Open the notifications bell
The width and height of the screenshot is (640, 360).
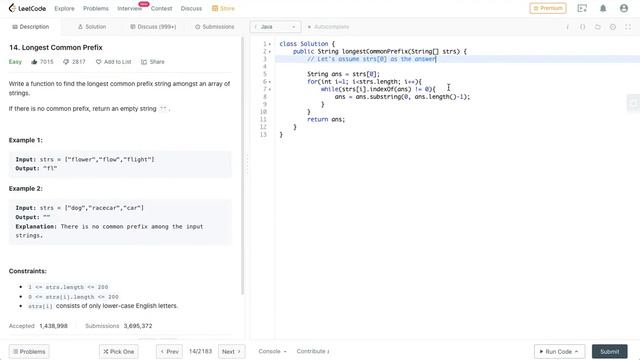[x=603, y=8]
